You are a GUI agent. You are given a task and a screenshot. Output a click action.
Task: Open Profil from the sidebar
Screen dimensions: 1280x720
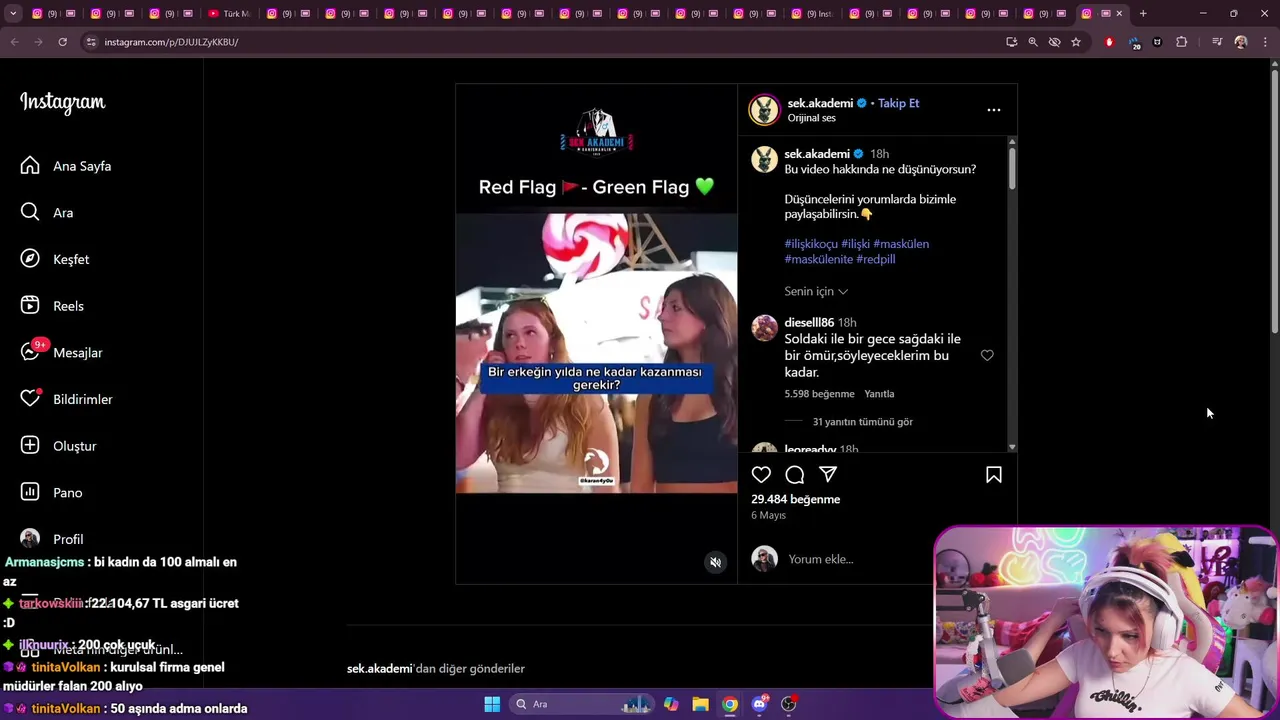click(x=52, y=539)
